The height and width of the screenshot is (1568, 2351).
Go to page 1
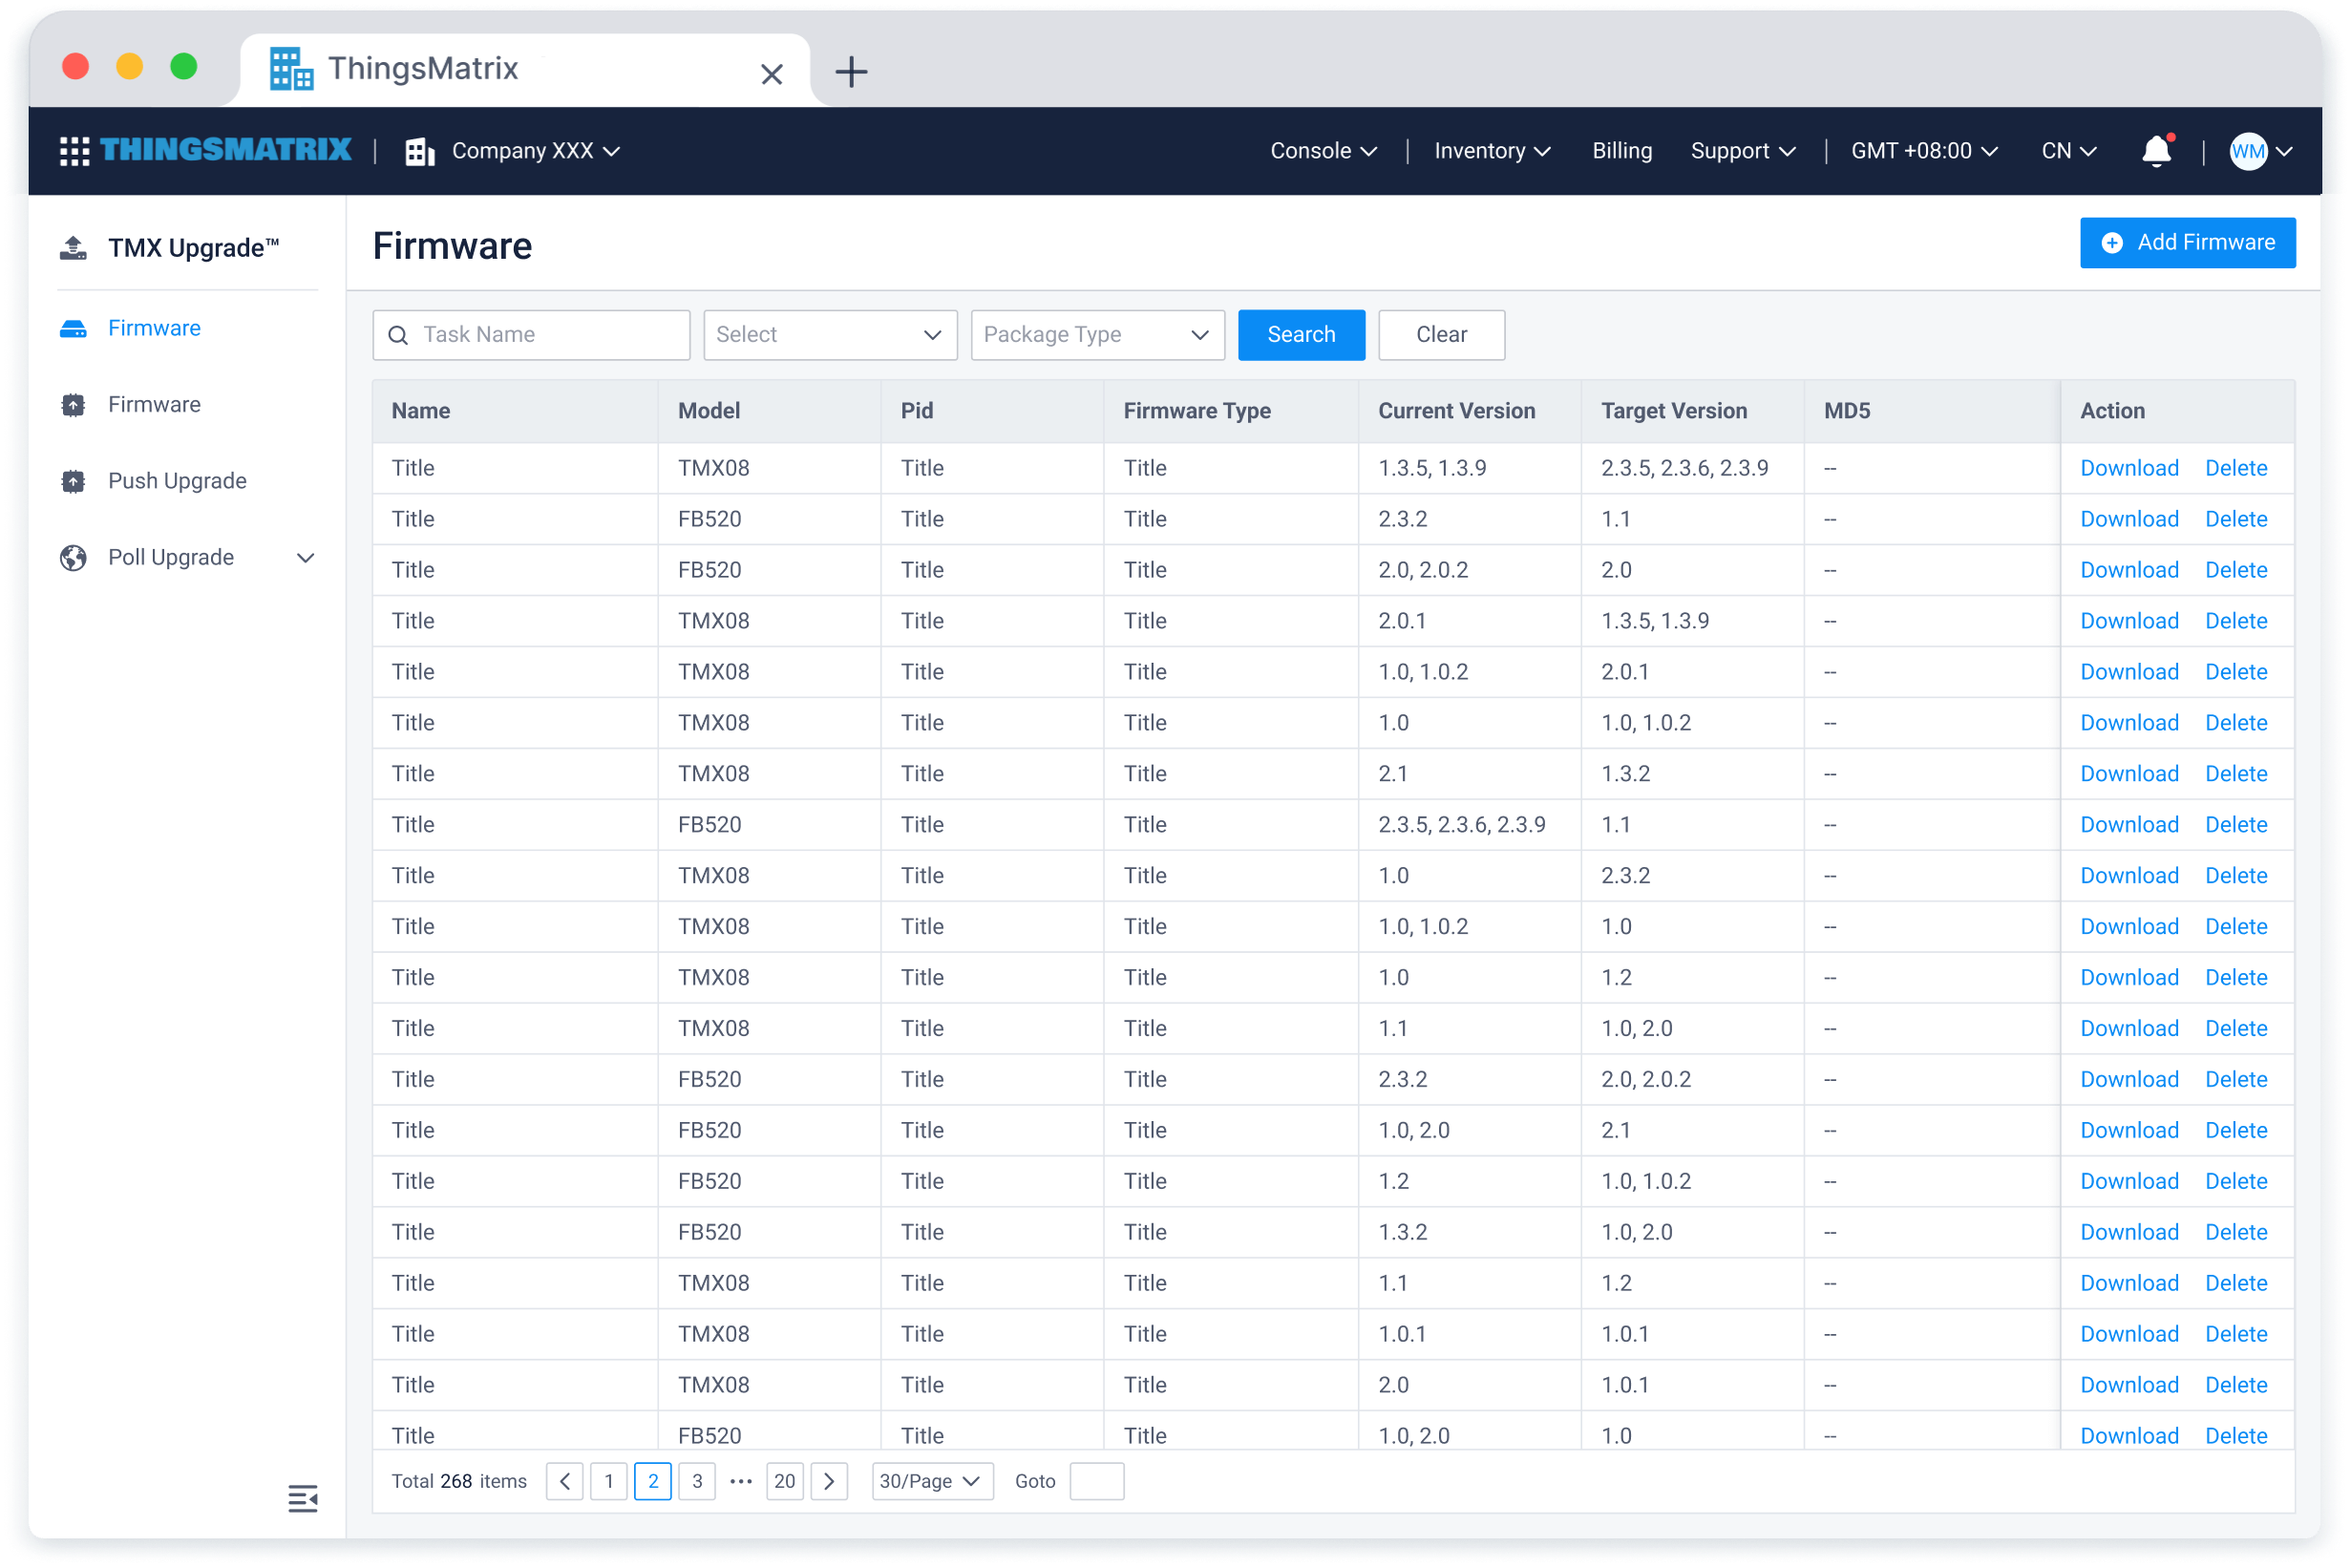coord(609,1481)
